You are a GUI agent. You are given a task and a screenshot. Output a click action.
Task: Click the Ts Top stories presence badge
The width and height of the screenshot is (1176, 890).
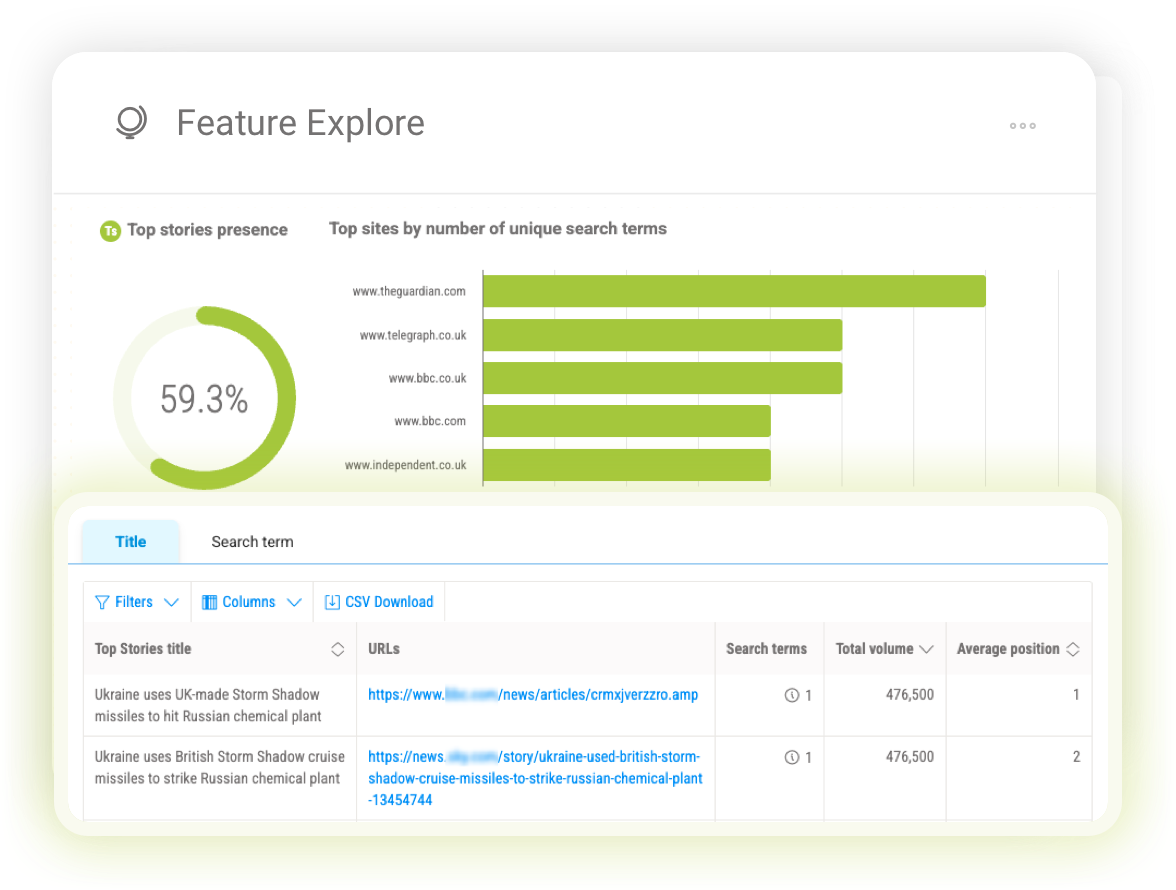(110, 230)
